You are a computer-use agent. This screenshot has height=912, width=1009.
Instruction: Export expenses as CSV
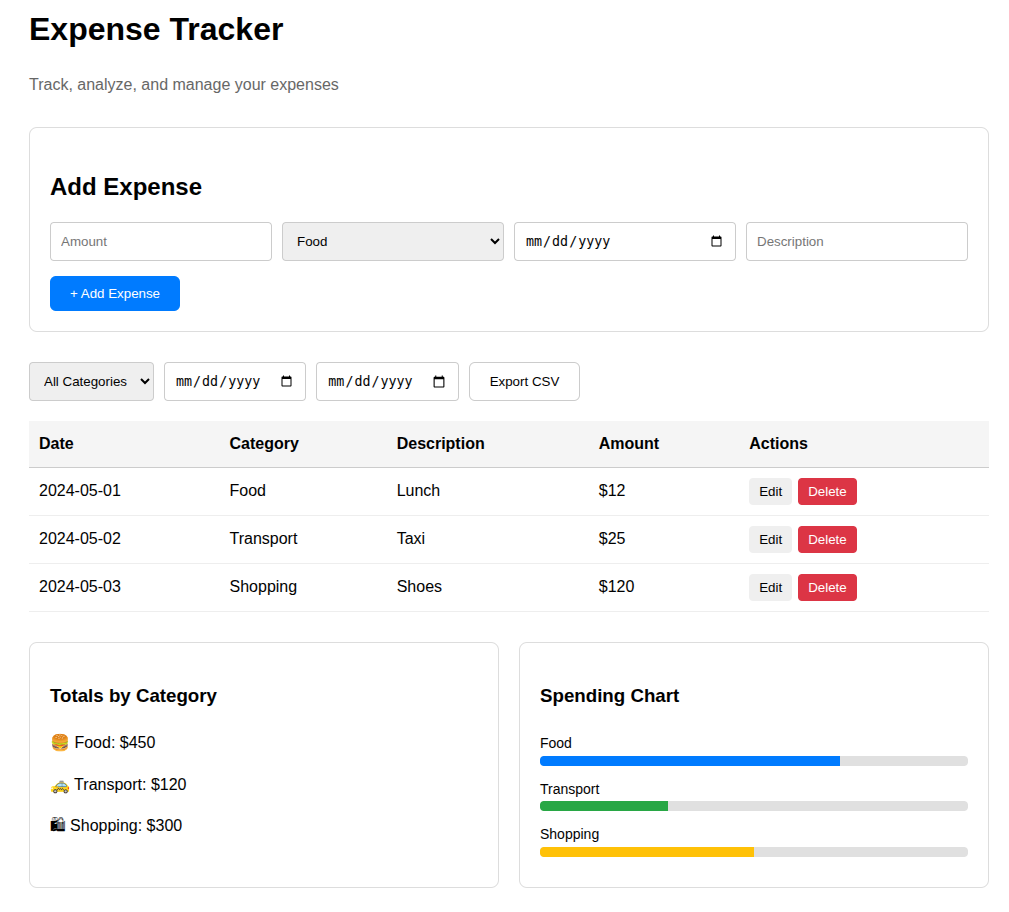click(x=523, y=381)
